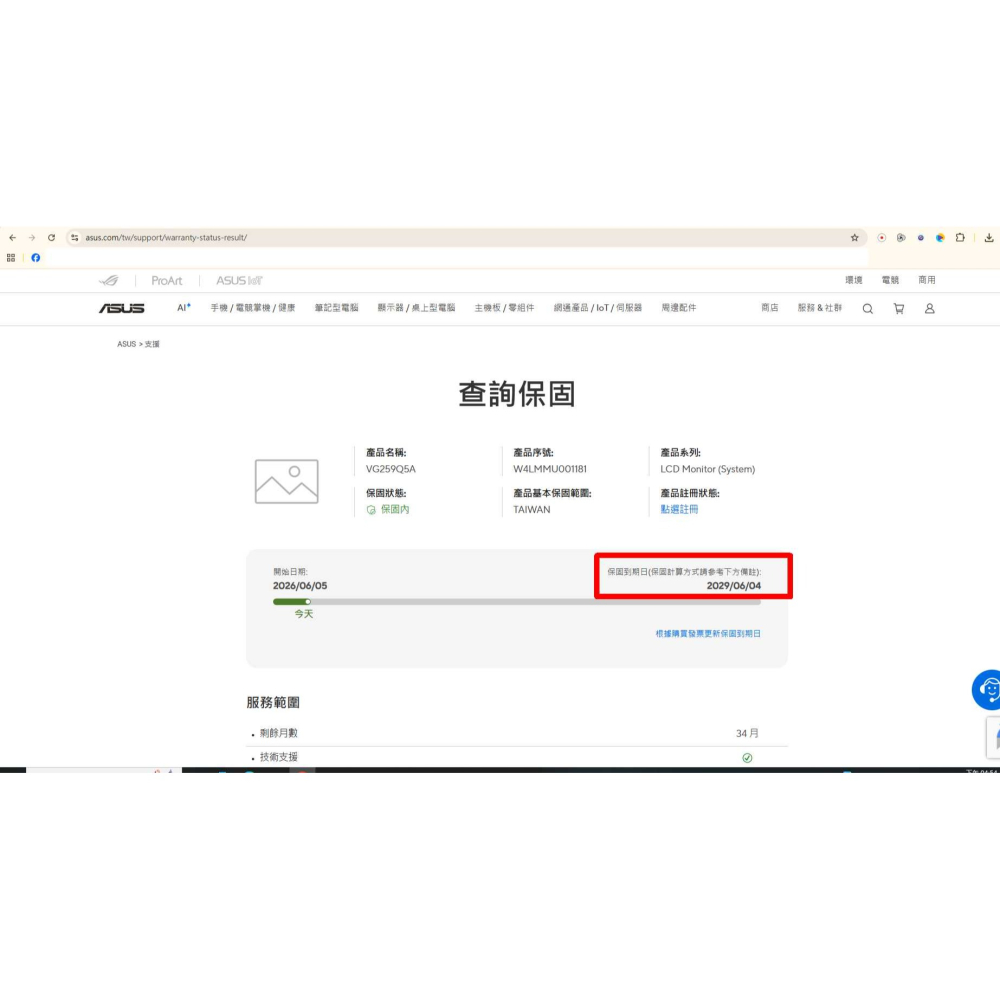Image resolution: width=1000 pixels, height=1000 pixels.
Task: Bookmark this page with the star icon
Action: pyautogui.click(x=855, y=237)
